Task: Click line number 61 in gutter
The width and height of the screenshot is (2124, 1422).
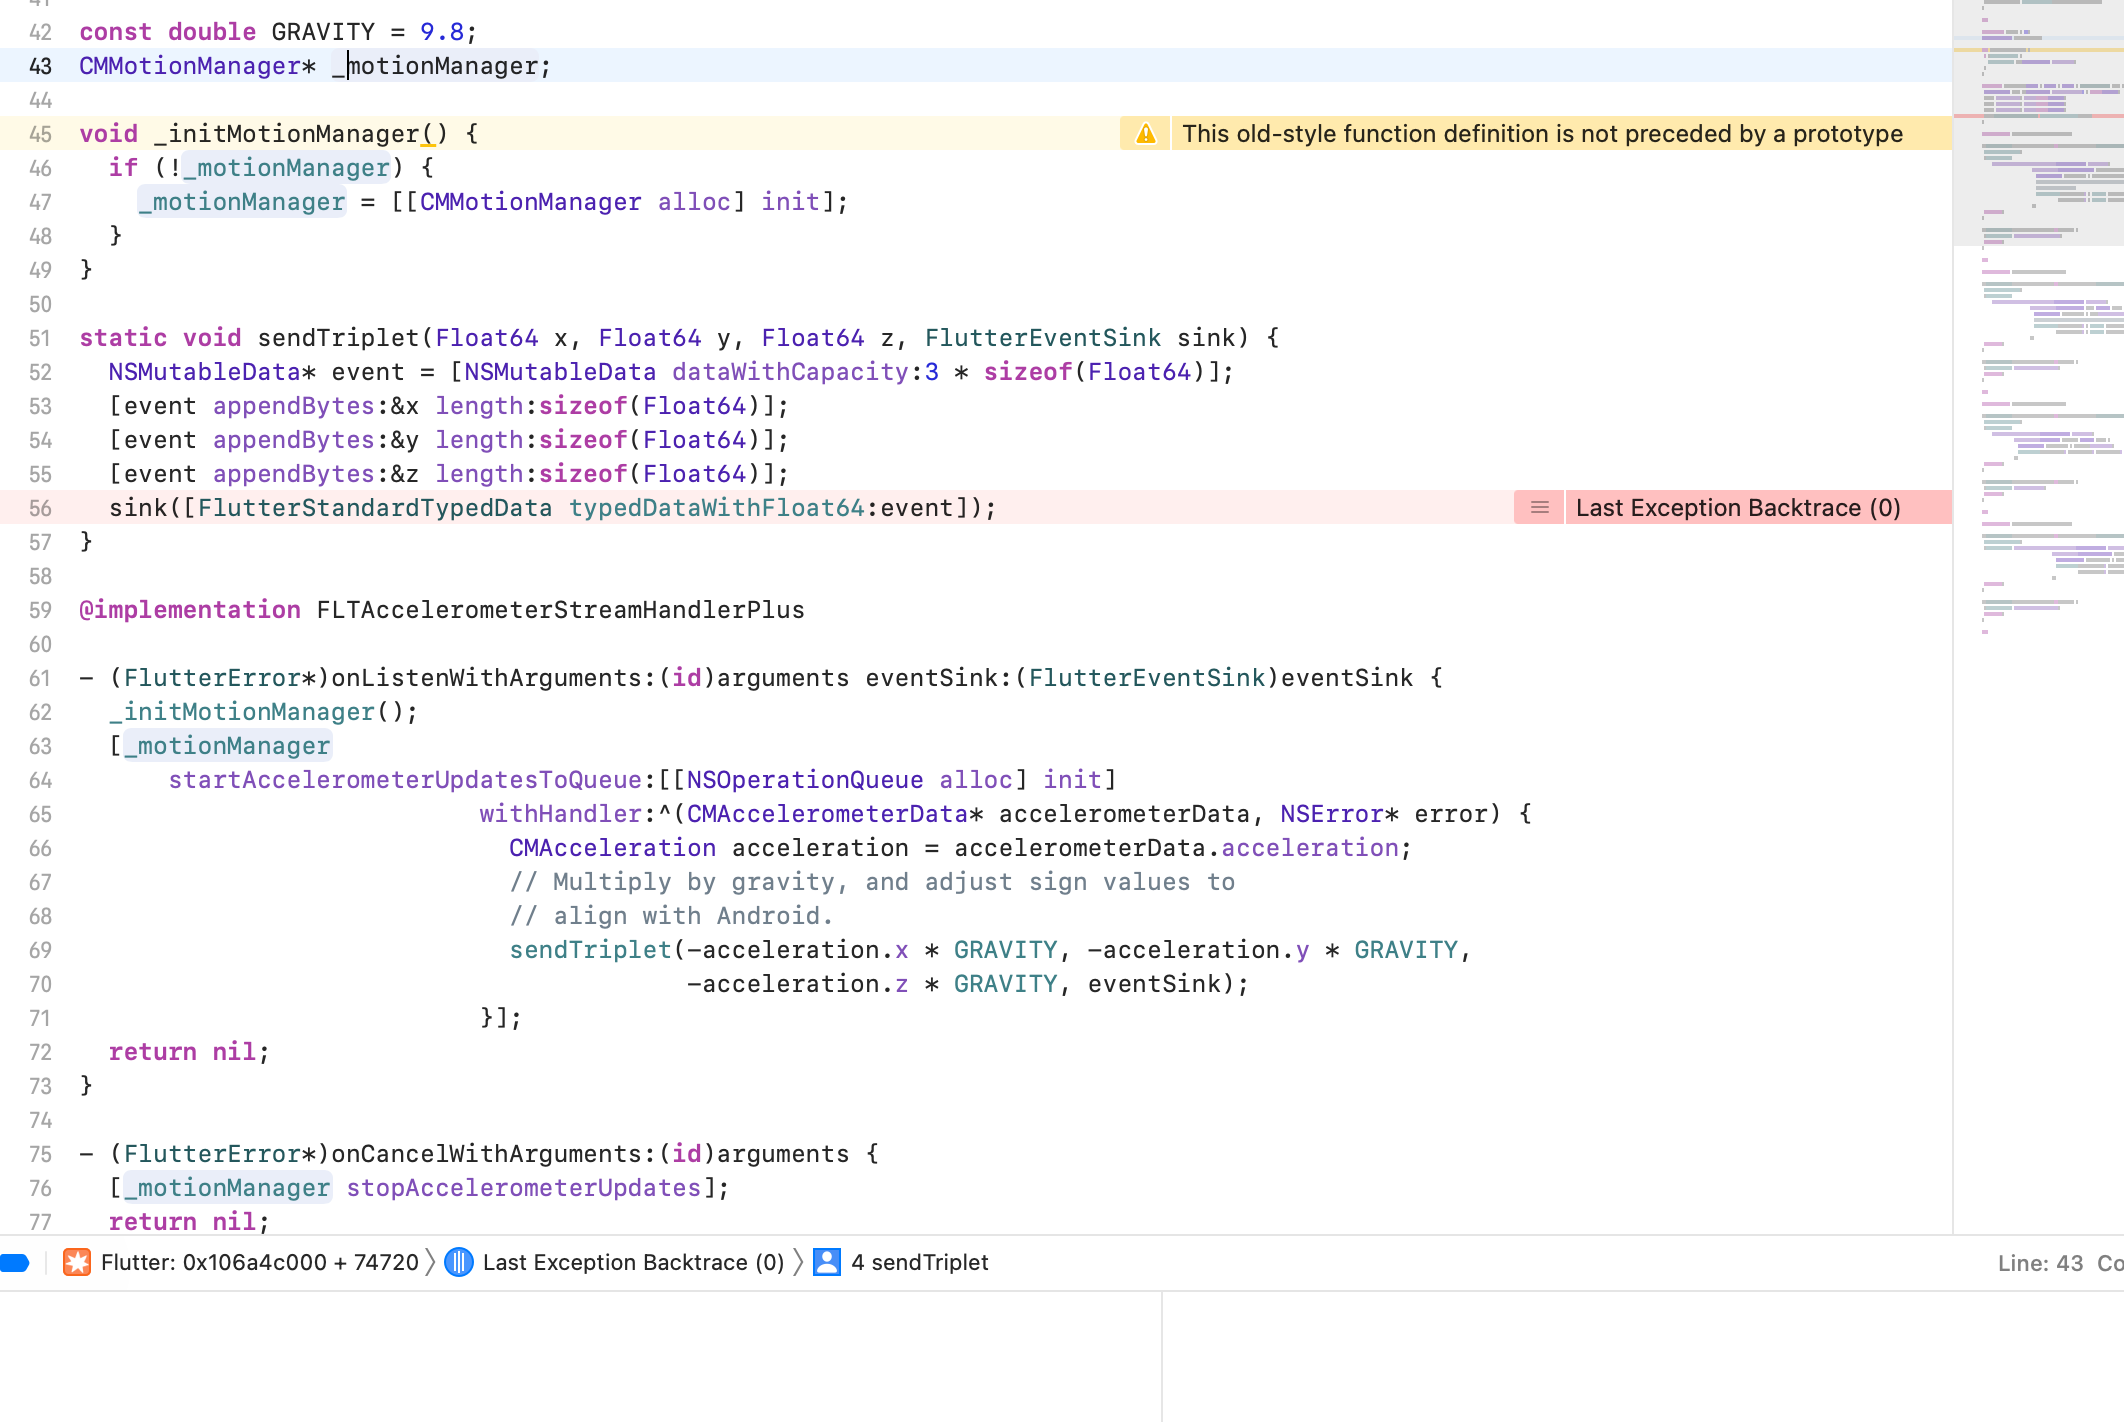Action: coord(40,678)
